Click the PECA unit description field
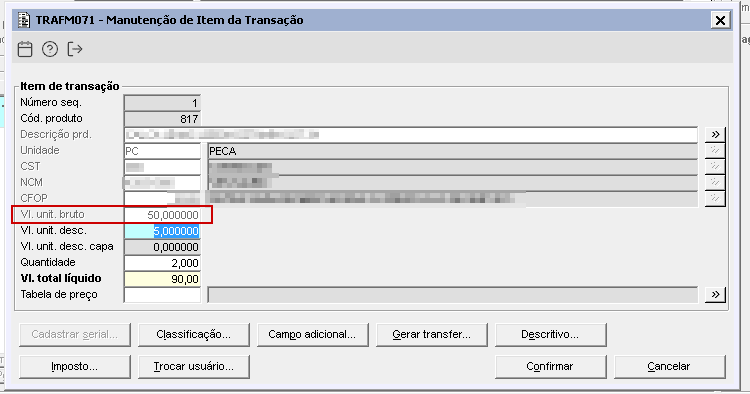Screen dimensions: 750x394 (x=452, y=151)
